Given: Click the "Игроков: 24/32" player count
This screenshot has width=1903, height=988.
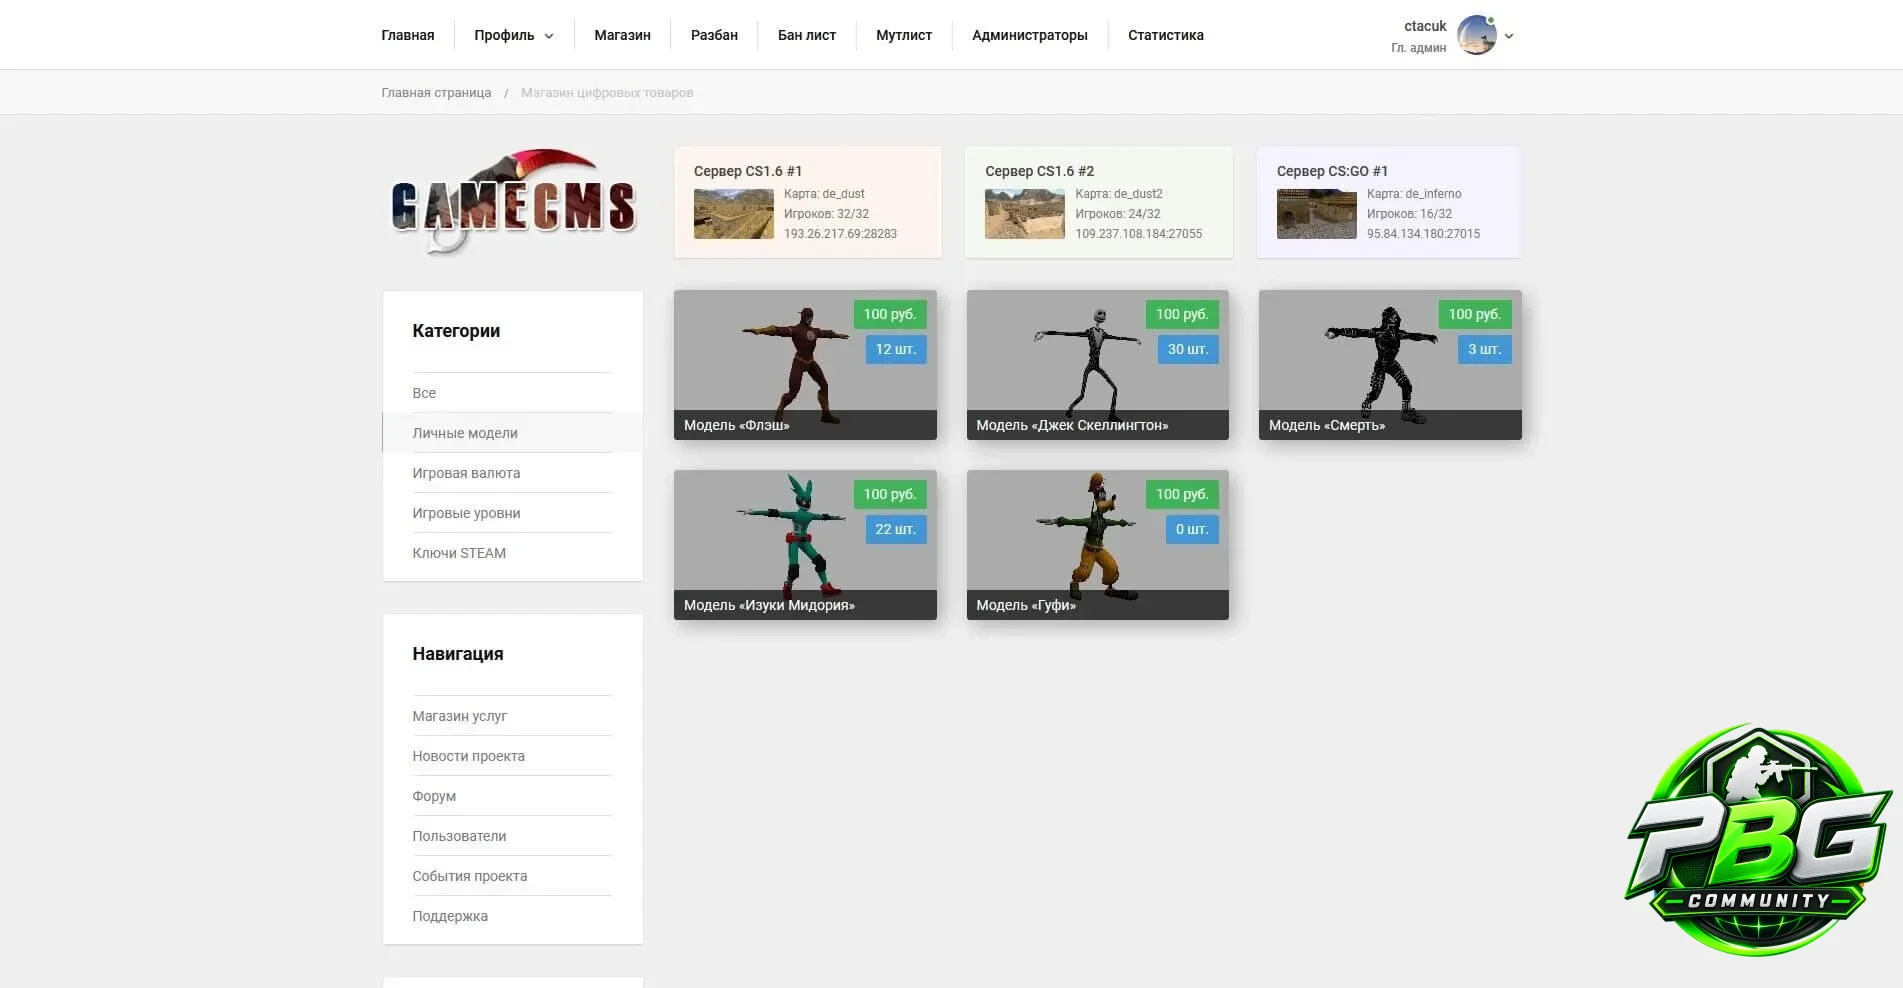Looking at the screenshot, I should (x=1118, y=214).
